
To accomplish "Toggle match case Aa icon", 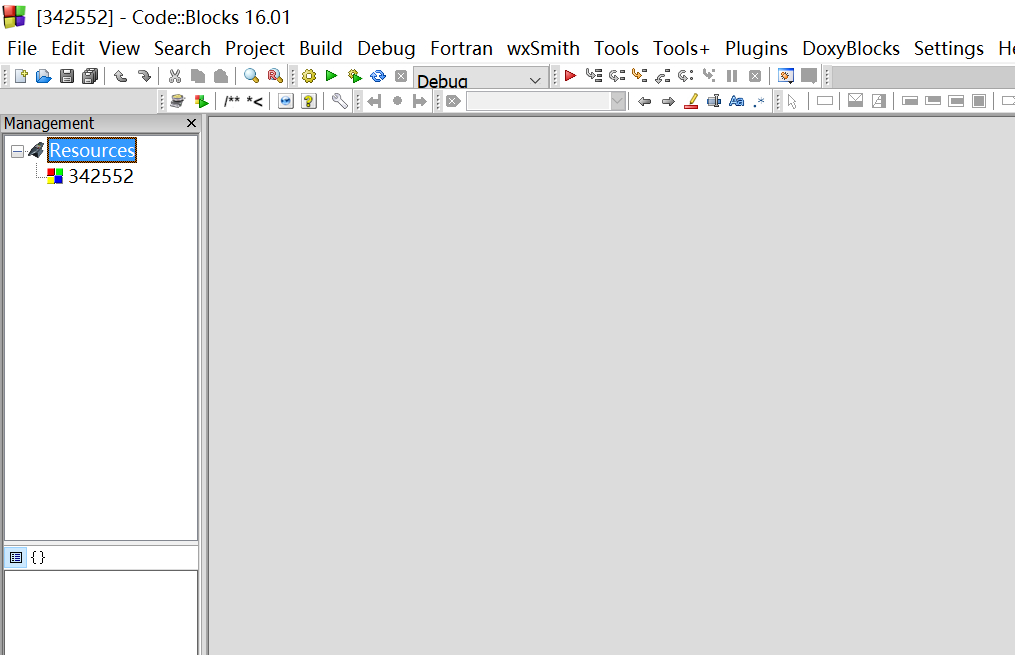I will point(737,101).
